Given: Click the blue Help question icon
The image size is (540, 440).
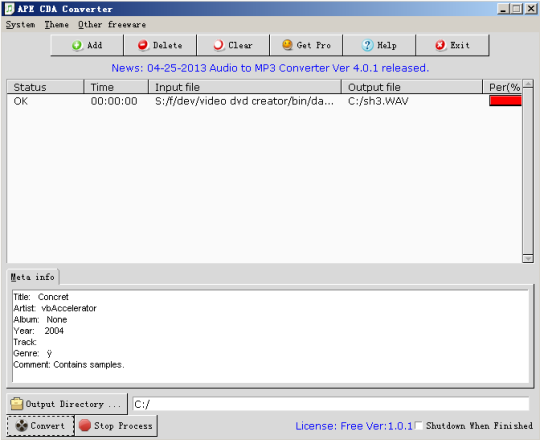Looking at the screenshot, I should pyautogui.click(x=367, y=45).
